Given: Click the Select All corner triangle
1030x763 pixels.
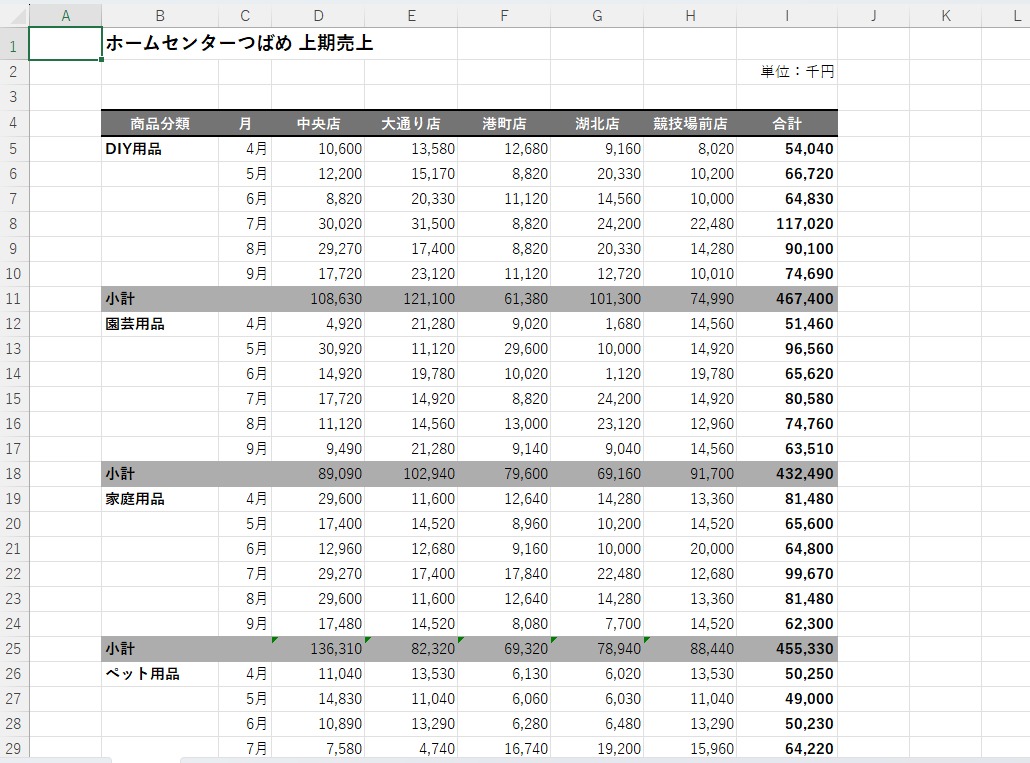Looking at the screenshot, I should coord(14,15).
